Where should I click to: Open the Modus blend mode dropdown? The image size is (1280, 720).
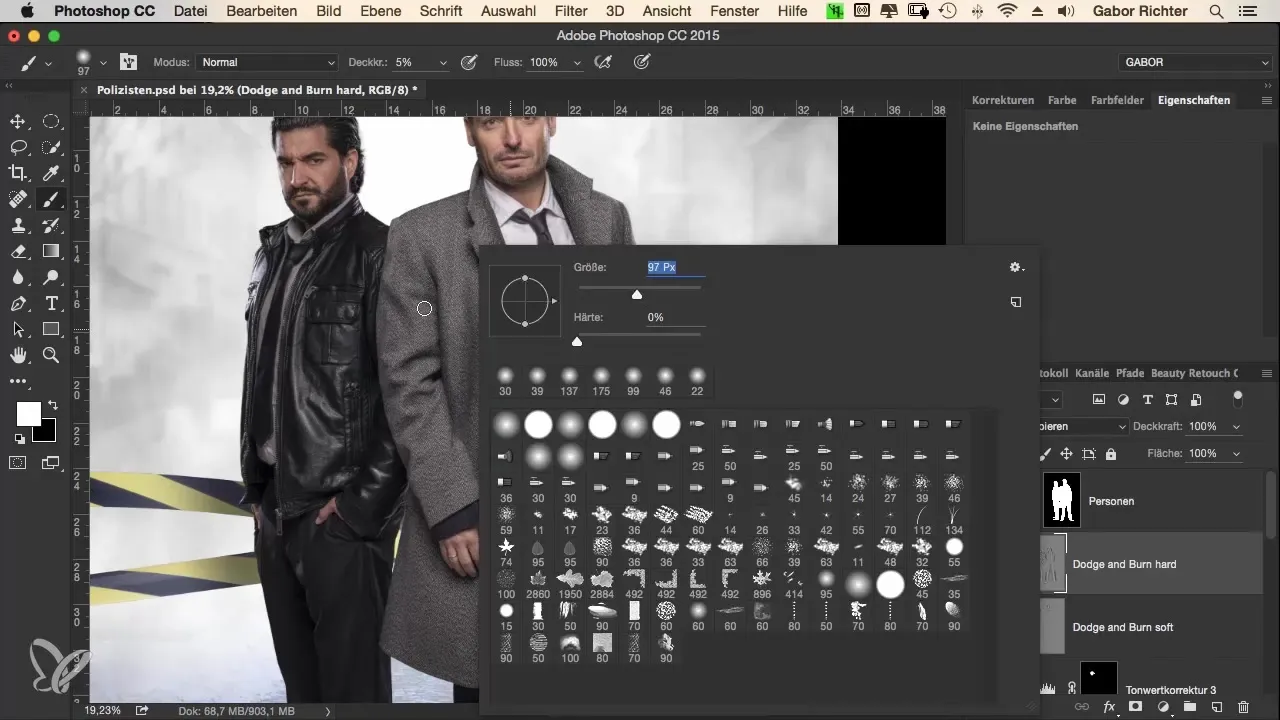(266, 62)
